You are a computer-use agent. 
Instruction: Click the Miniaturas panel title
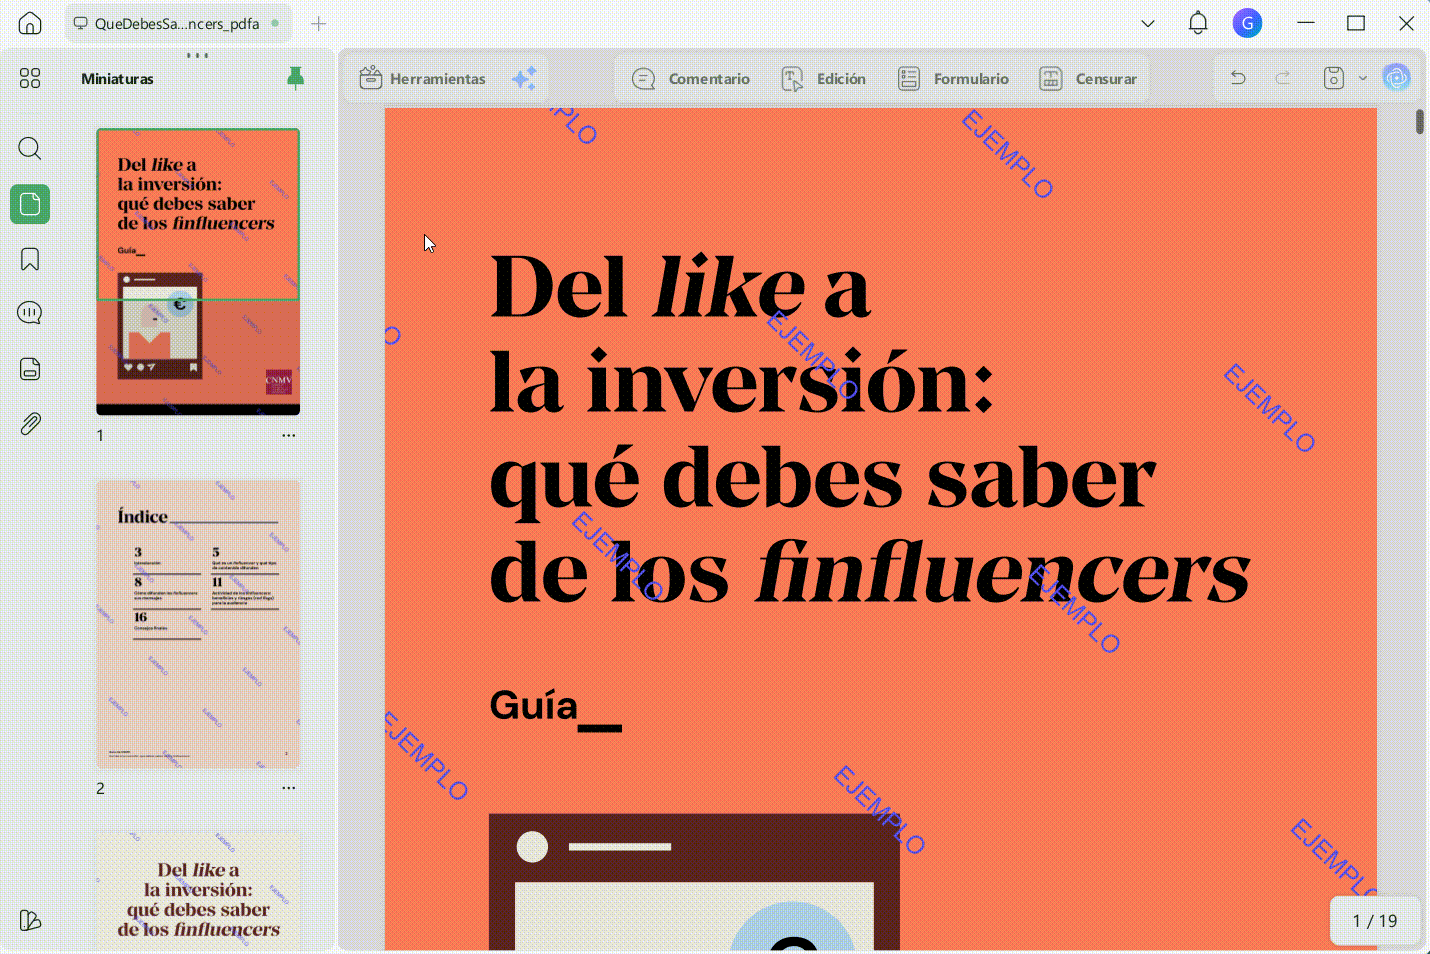pos(117,78)
